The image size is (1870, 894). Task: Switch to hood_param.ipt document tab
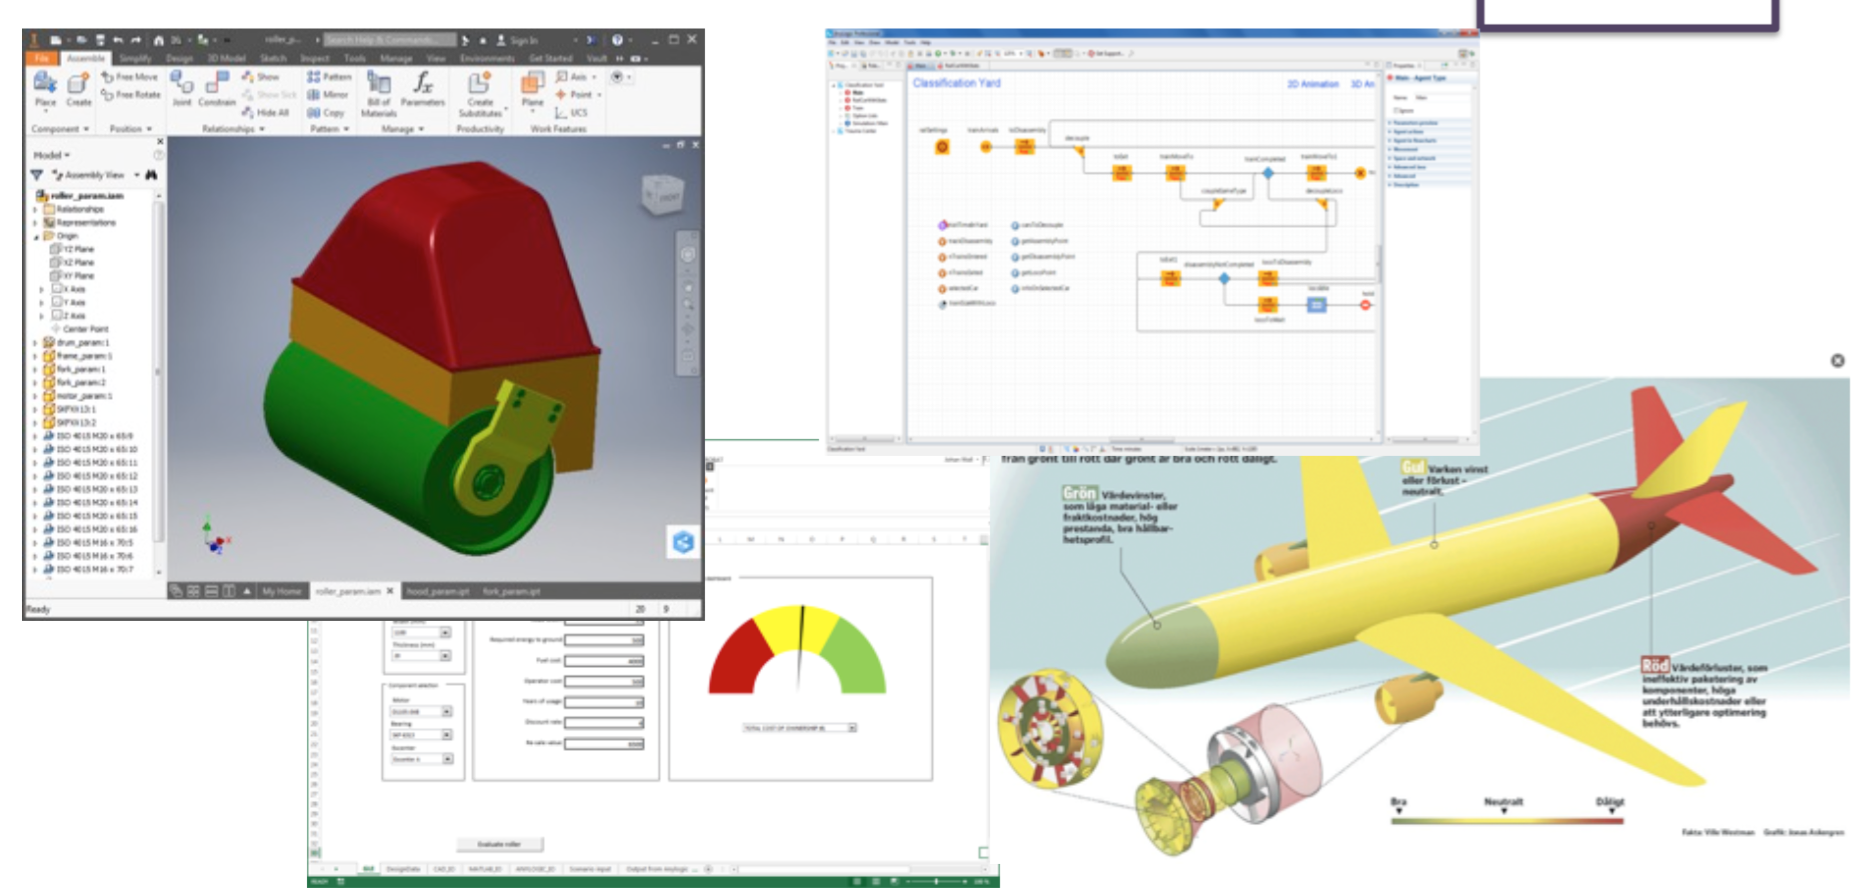438,591
